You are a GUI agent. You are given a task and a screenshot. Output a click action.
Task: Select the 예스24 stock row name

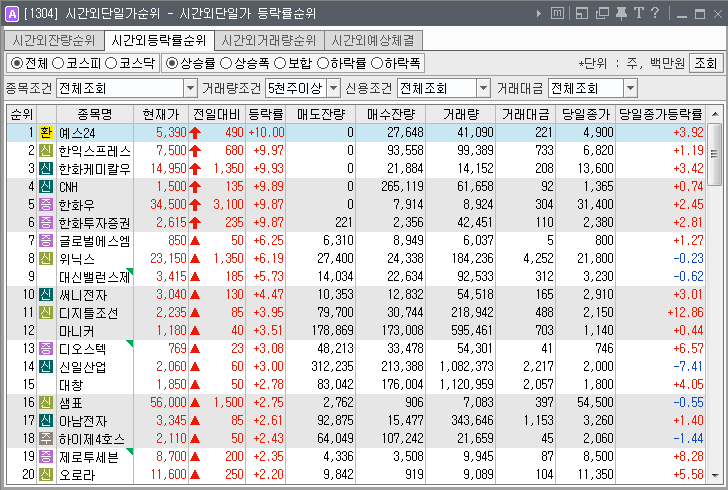click(77, 133)
